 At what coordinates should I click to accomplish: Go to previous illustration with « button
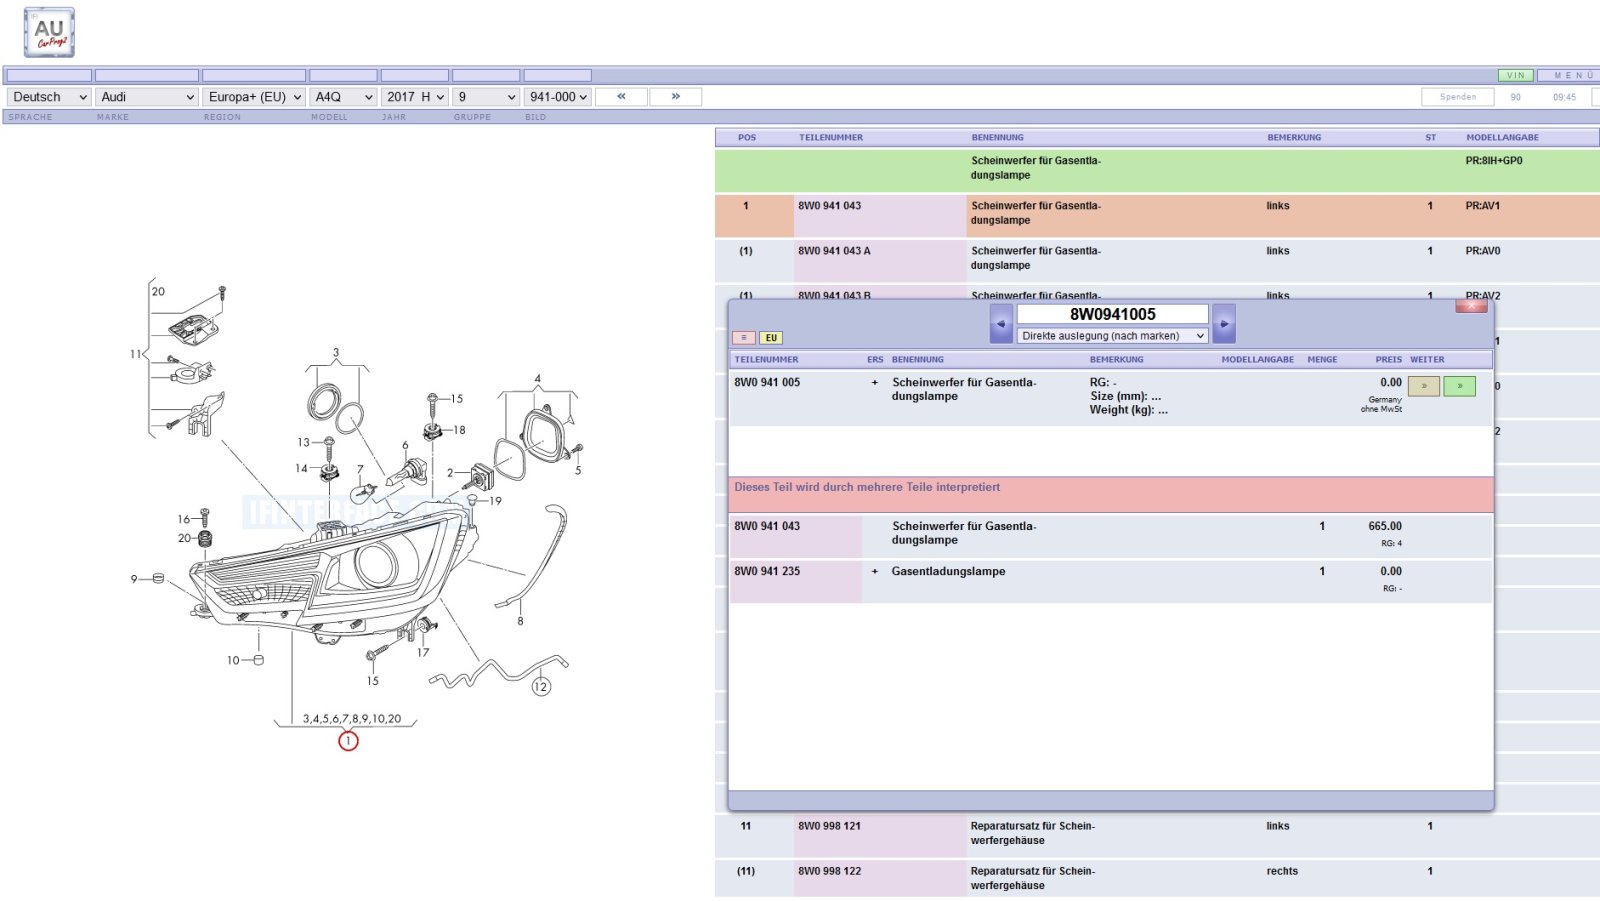(x=621, y=97)
